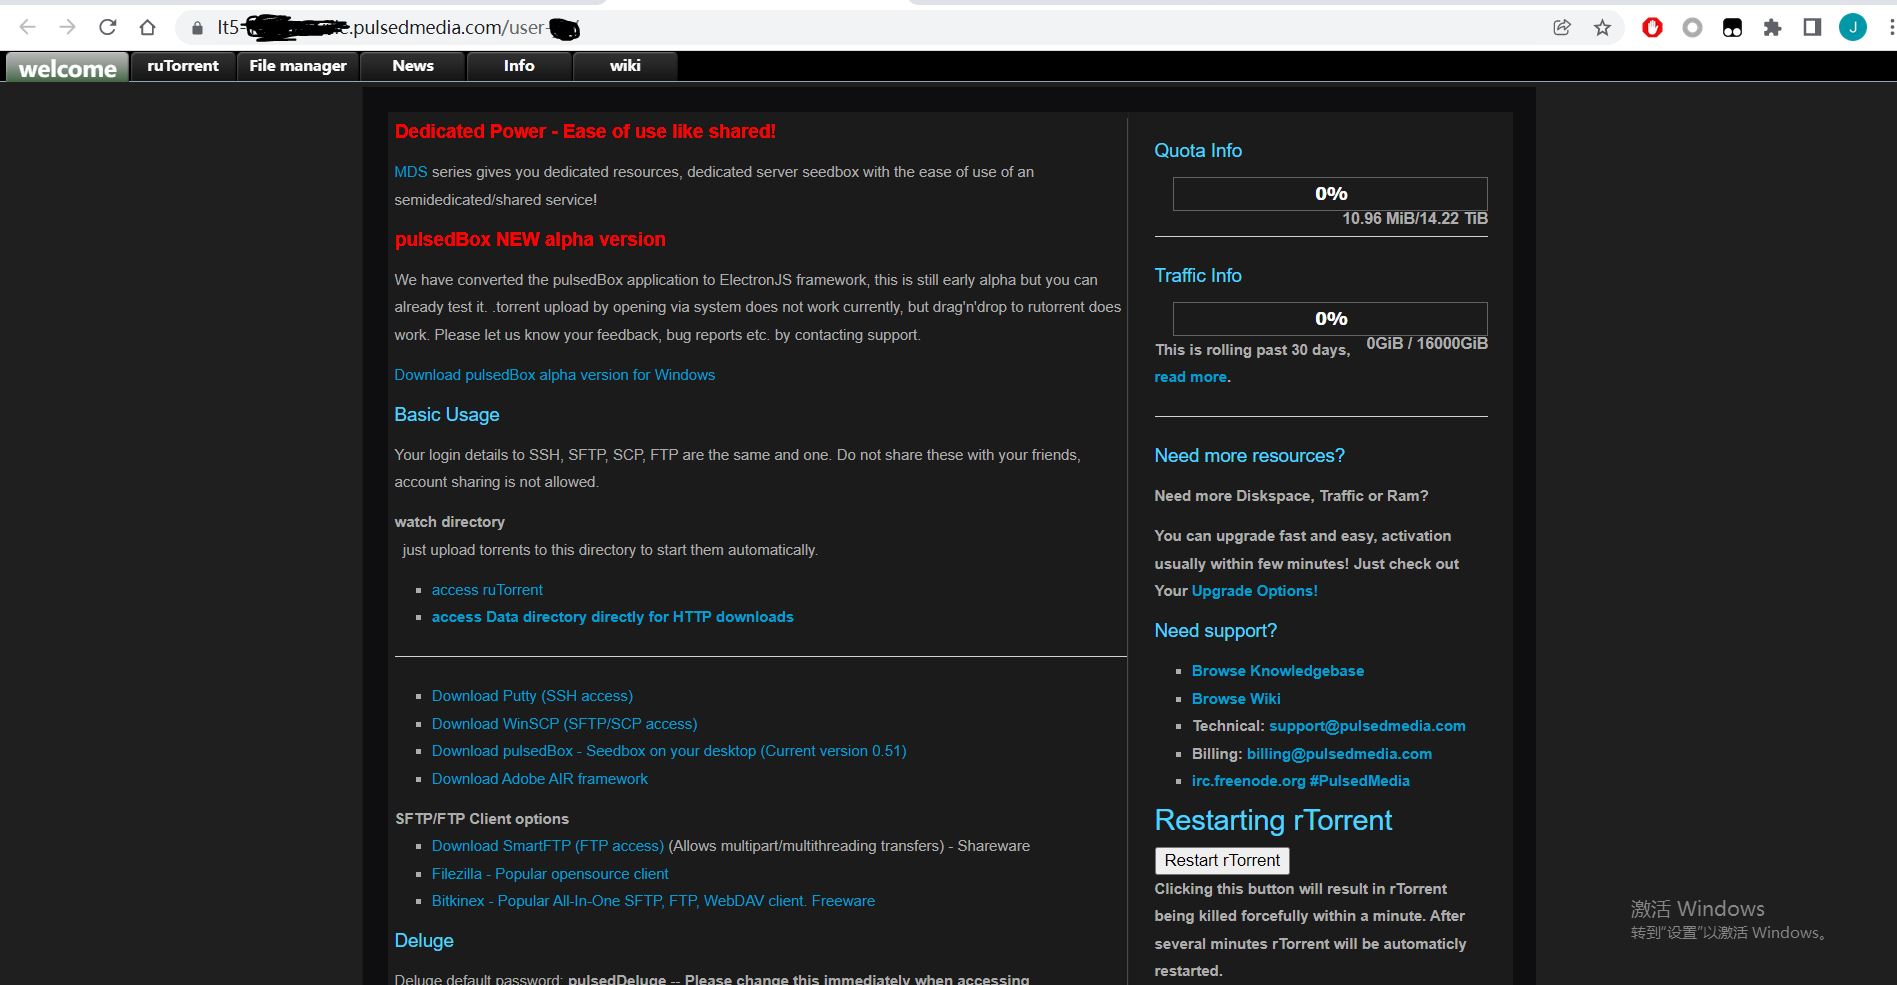Open Filezilla popular opensource client link
The image size is (1897, 985).
(x=550, y=874)
